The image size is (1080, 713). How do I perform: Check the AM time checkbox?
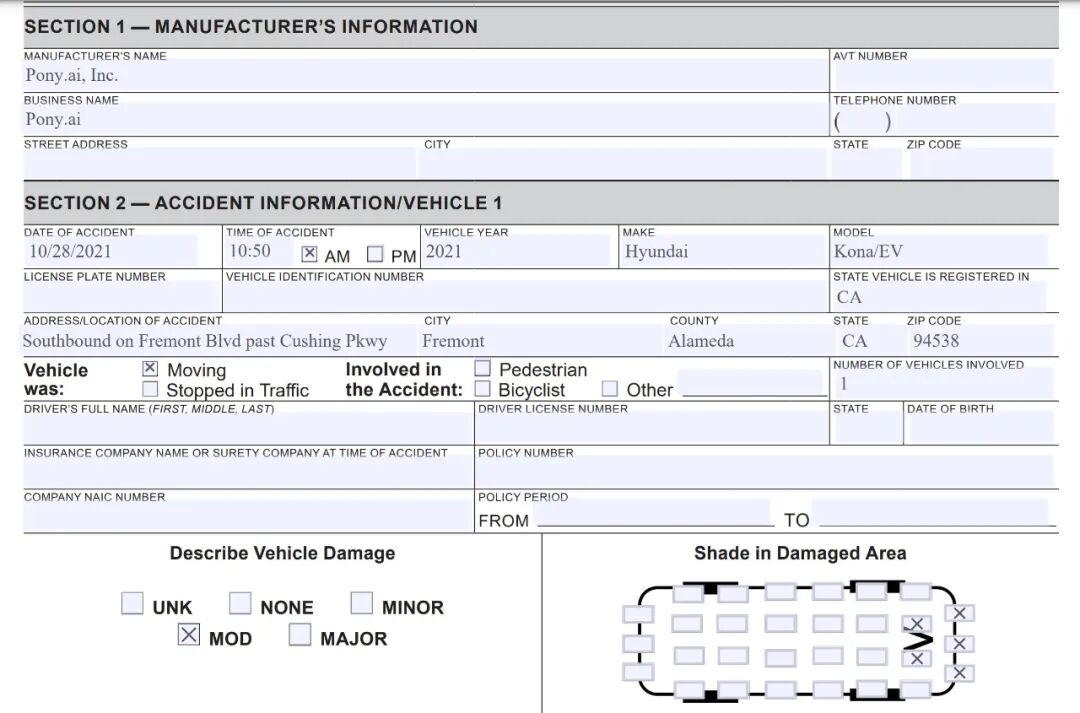click(309, 254)
